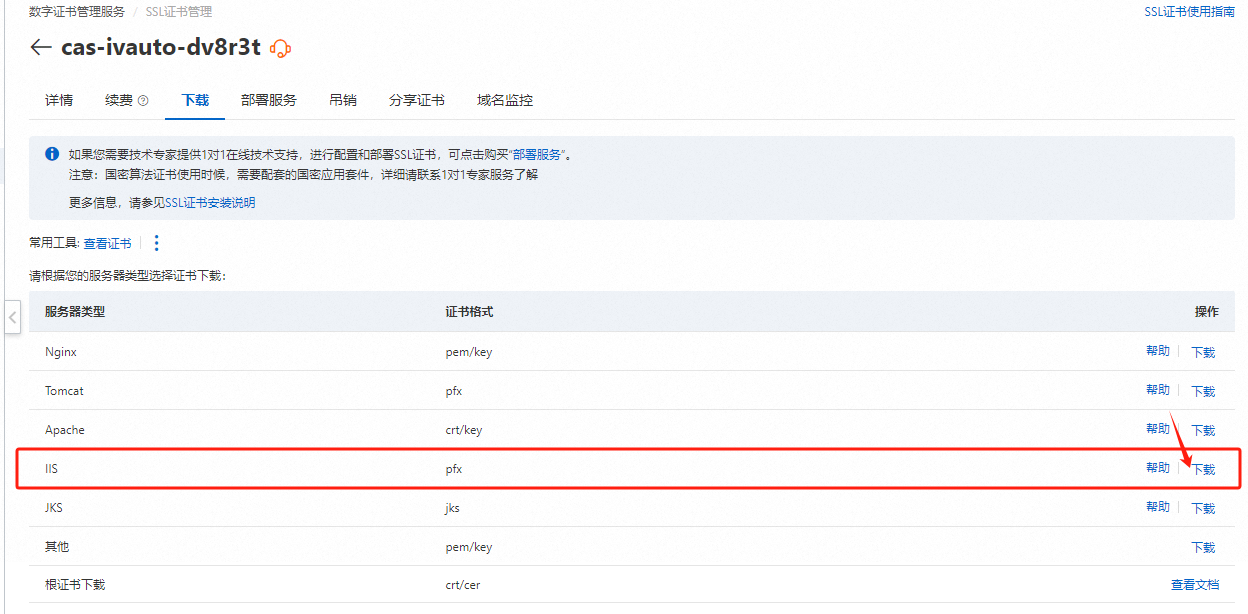1248x614 pixels.
Task: Click the jks format cell
Action: (453, 508)
